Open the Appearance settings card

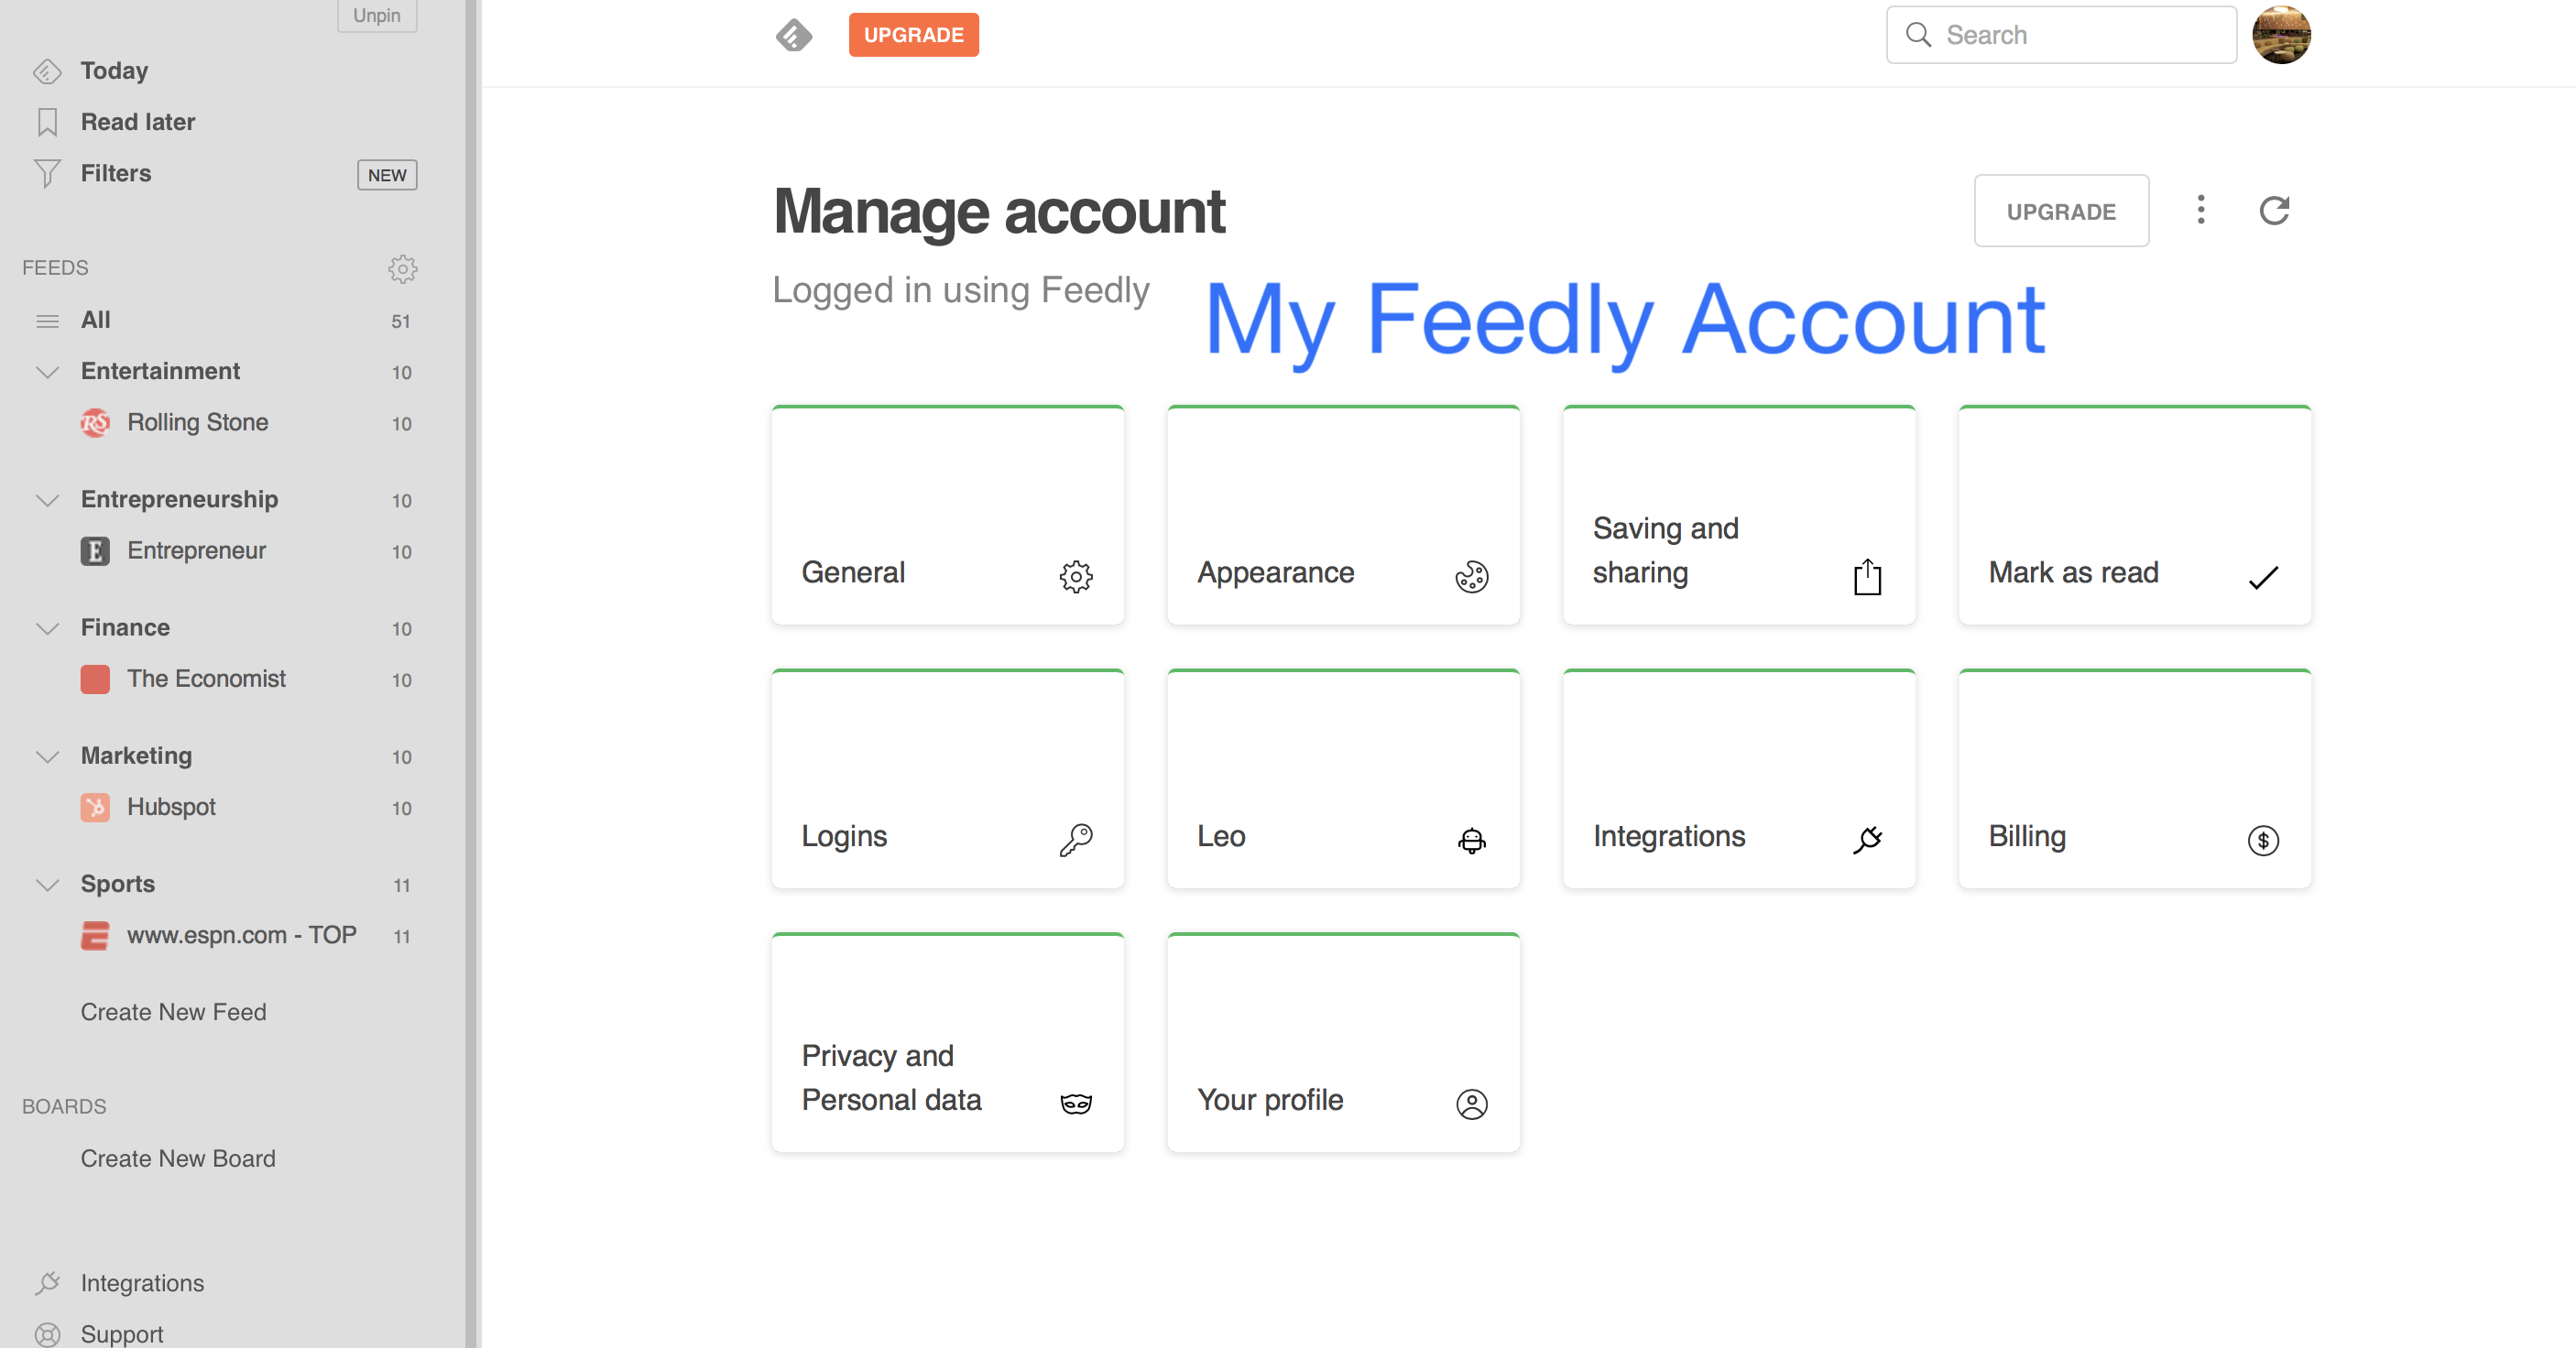pos(1343,516)
